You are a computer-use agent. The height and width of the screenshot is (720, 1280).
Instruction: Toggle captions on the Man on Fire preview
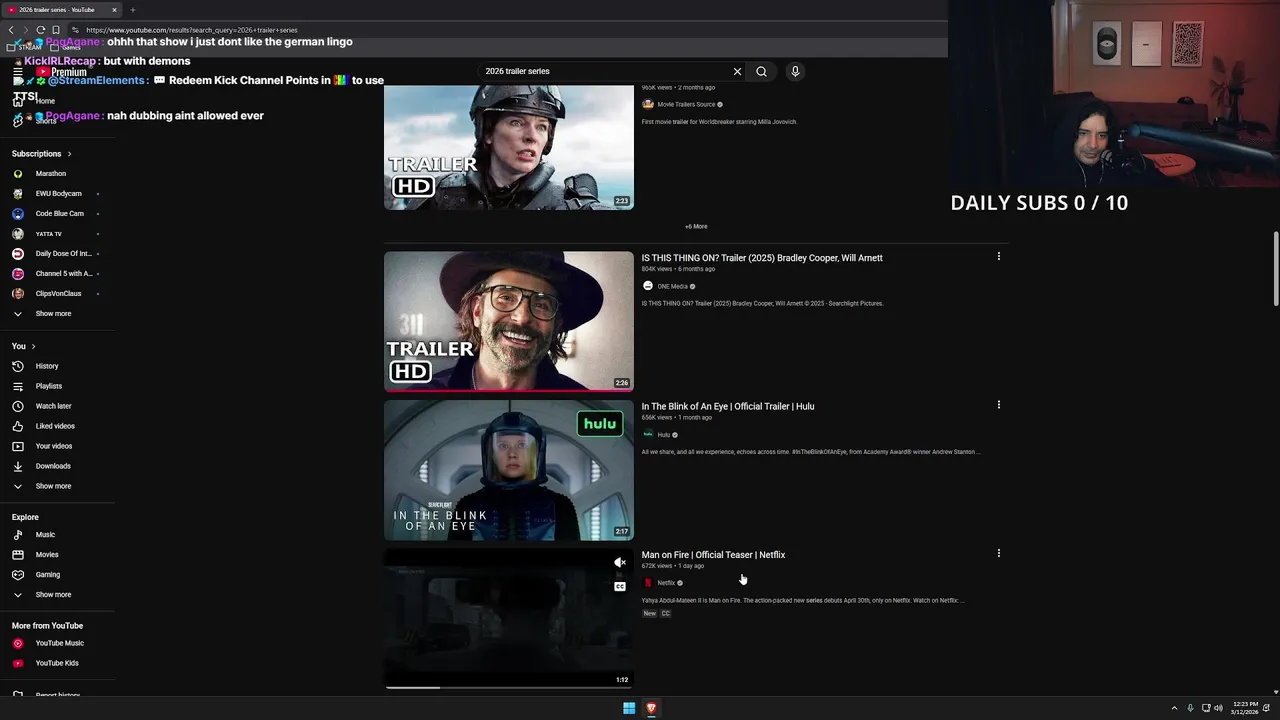[x=620, y=587]
